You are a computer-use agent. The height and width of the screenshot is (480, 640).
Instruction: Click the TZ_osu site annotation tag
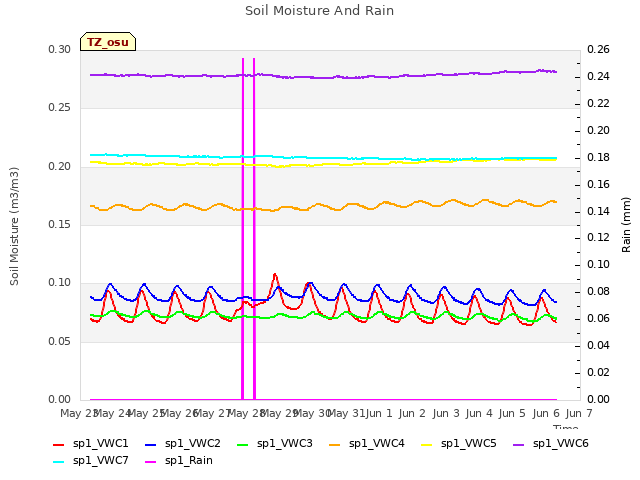(108, 42)
